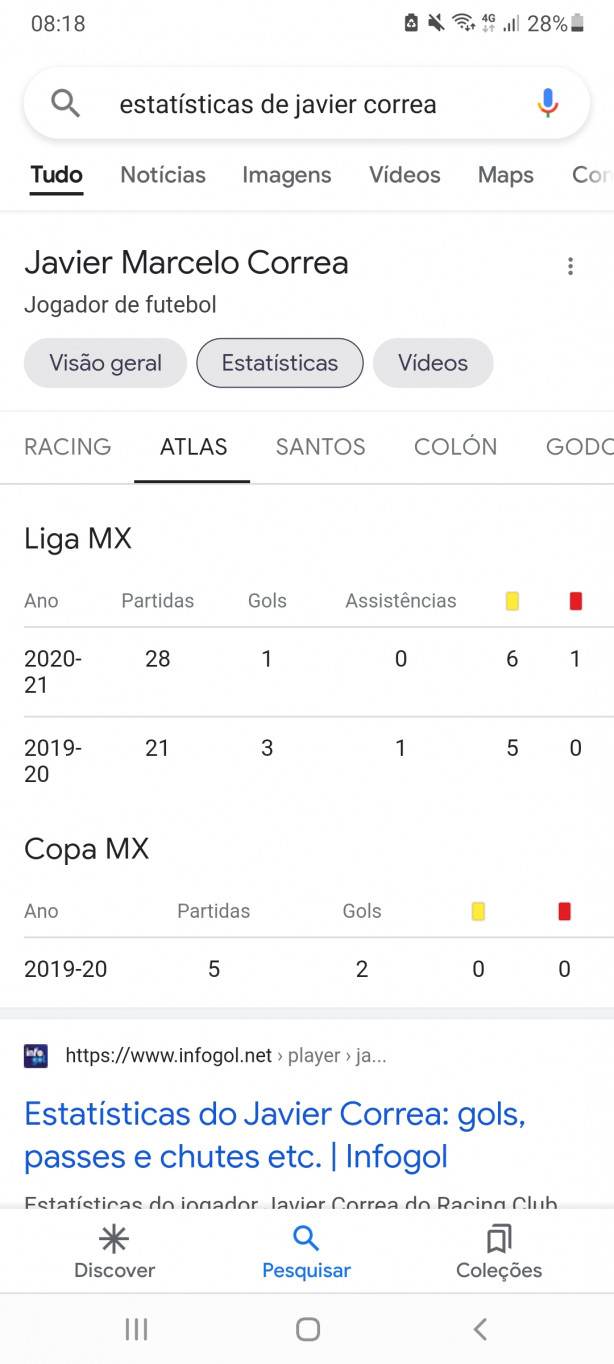Tap the Android back navigation arrow

pos(480,1329)
